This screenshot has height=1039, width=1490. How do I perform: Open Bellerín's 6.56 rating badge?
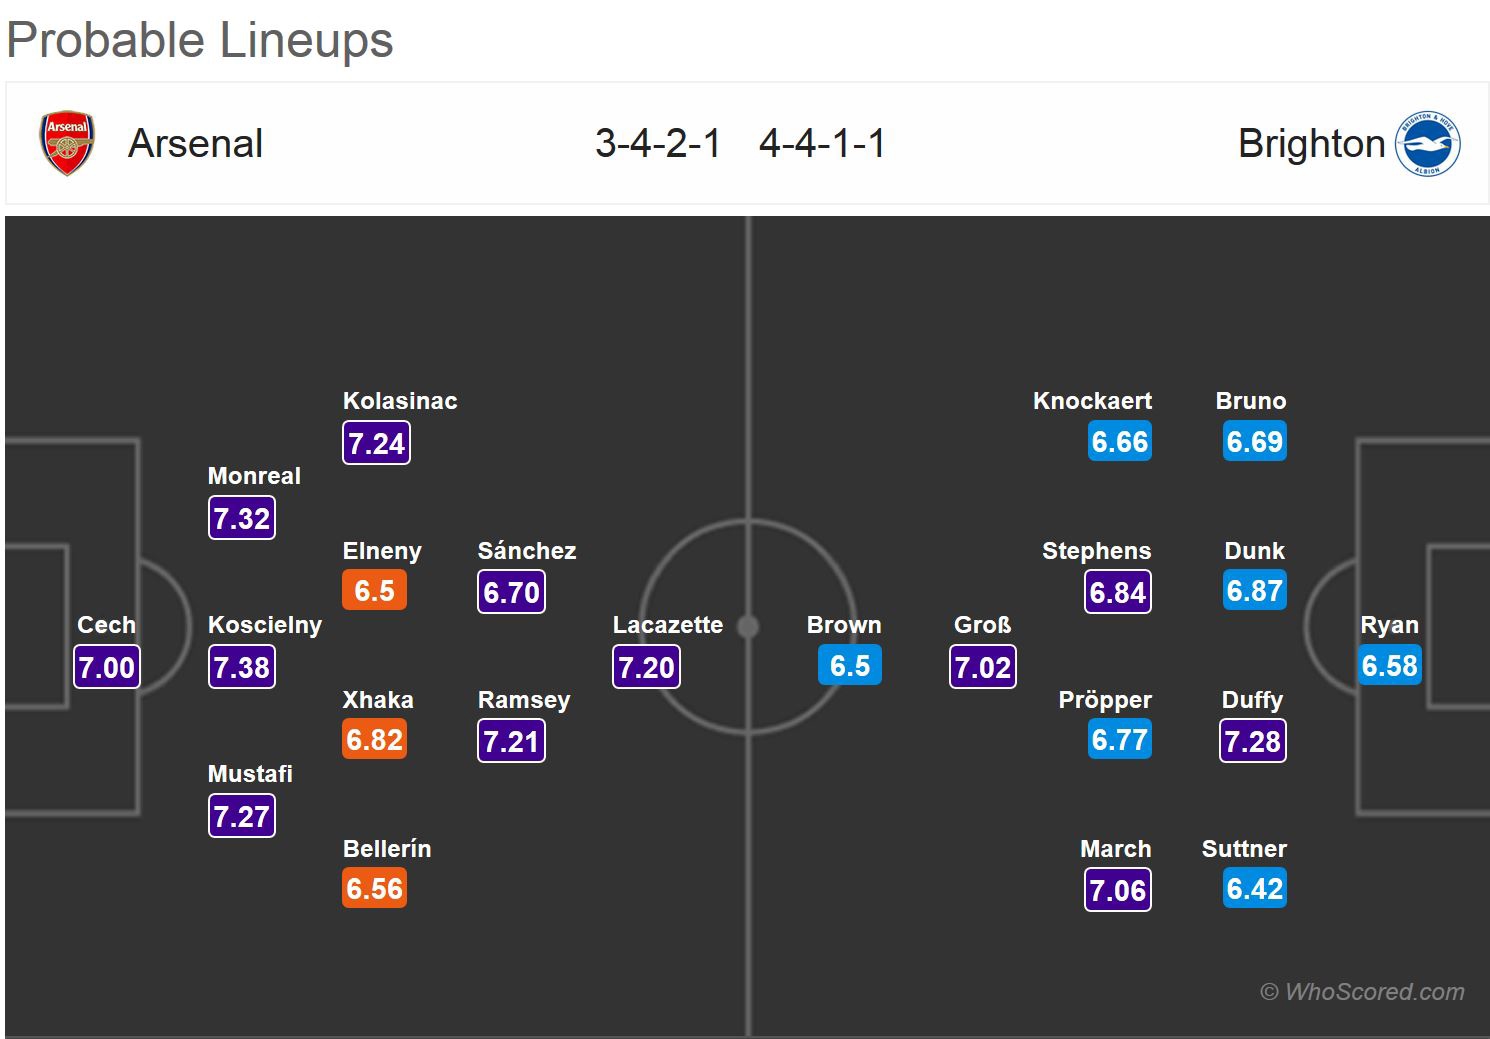pos(374,889)
